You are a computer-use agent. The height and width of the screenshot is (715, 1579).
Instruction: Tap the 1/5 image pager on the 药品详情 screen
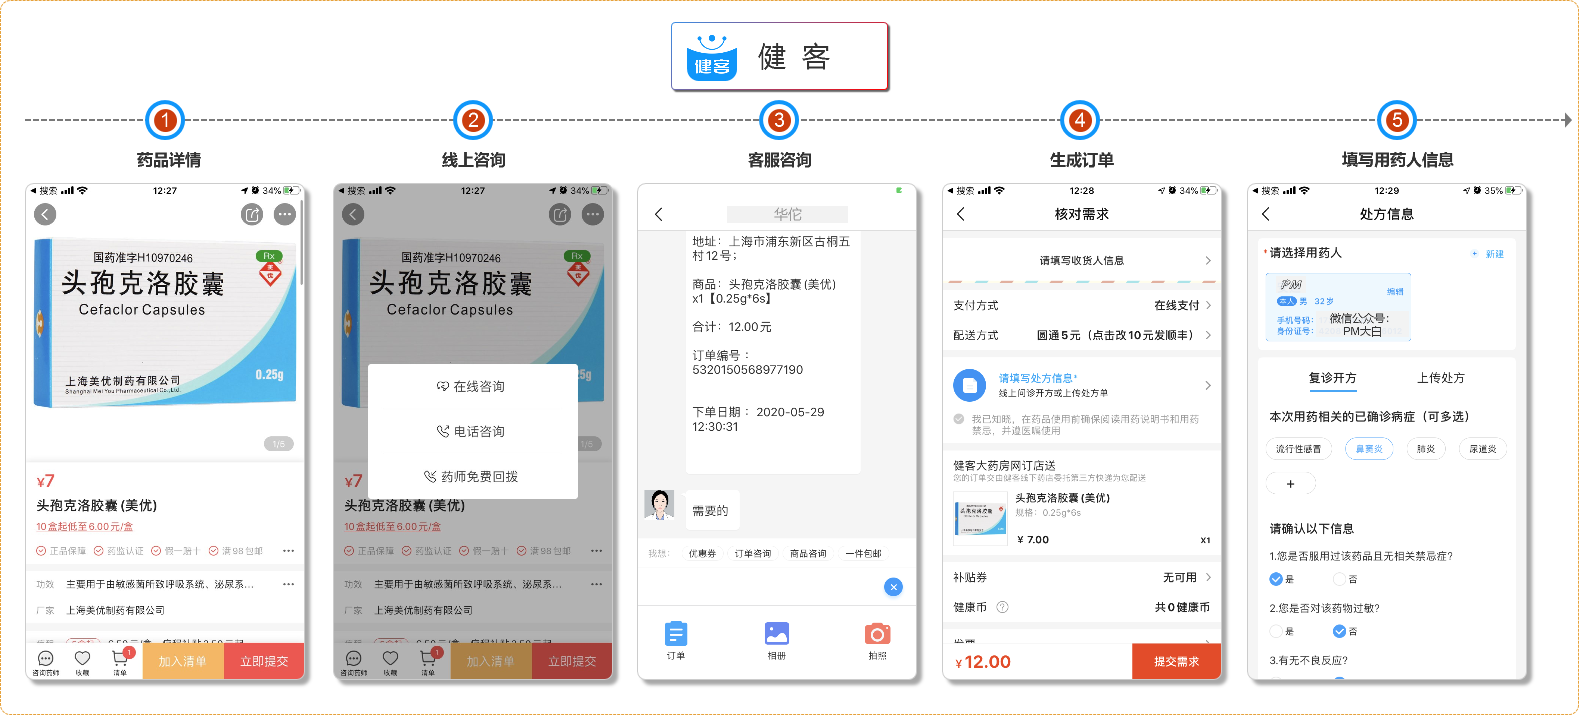click(279, 443)
